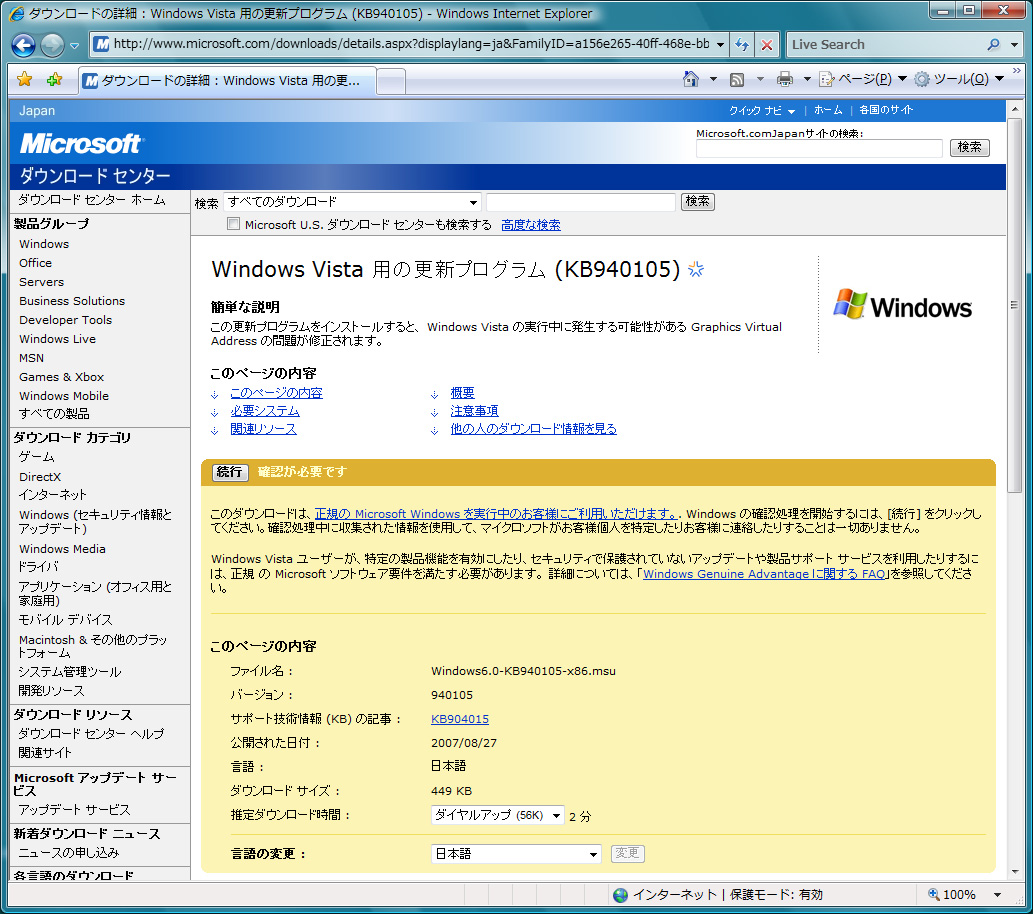Click the Windows logo image

[x=902, y=306]
